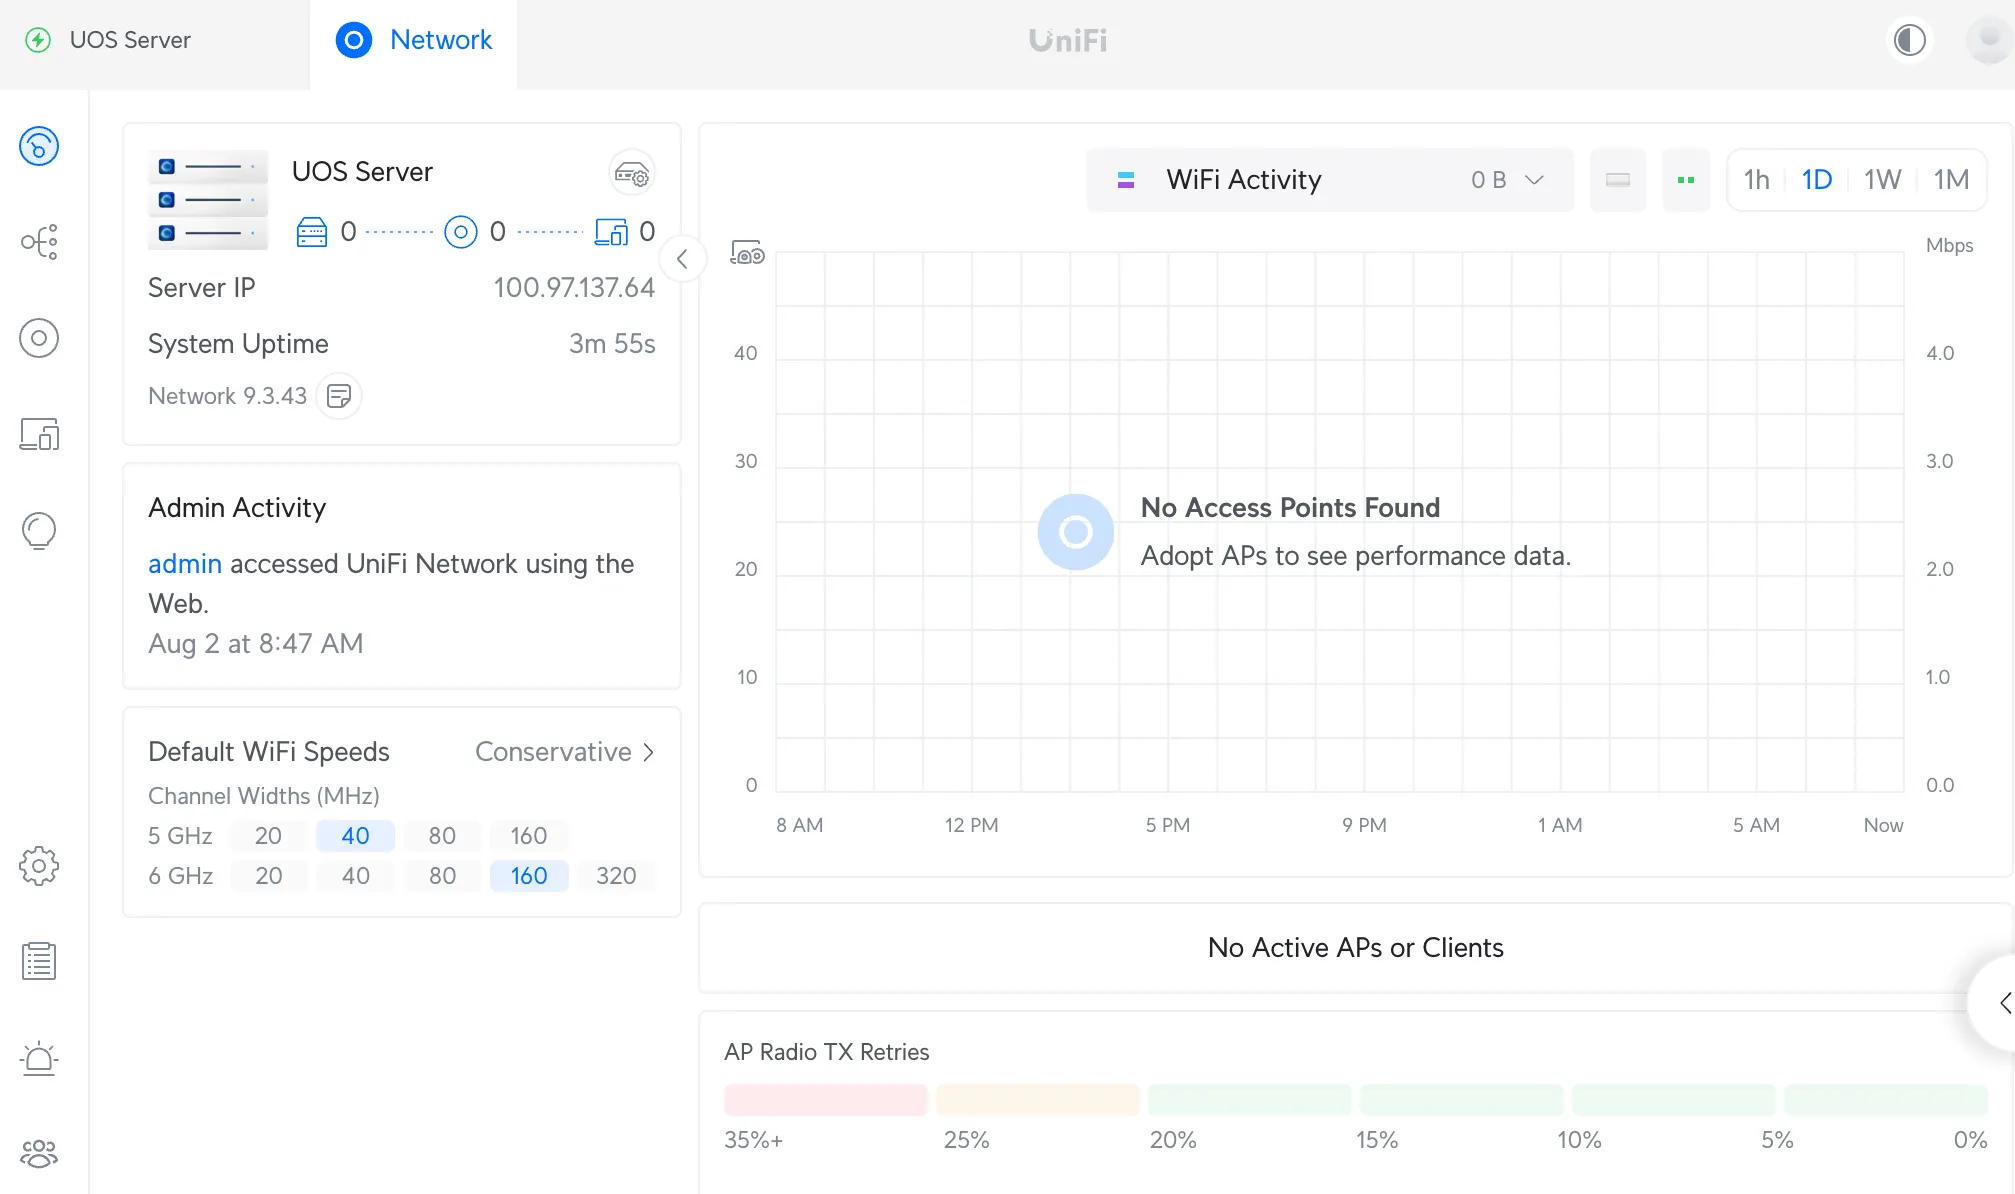Select 6 GHz channel width 320
2015x1194 pixels.
[x=616, y=876]
